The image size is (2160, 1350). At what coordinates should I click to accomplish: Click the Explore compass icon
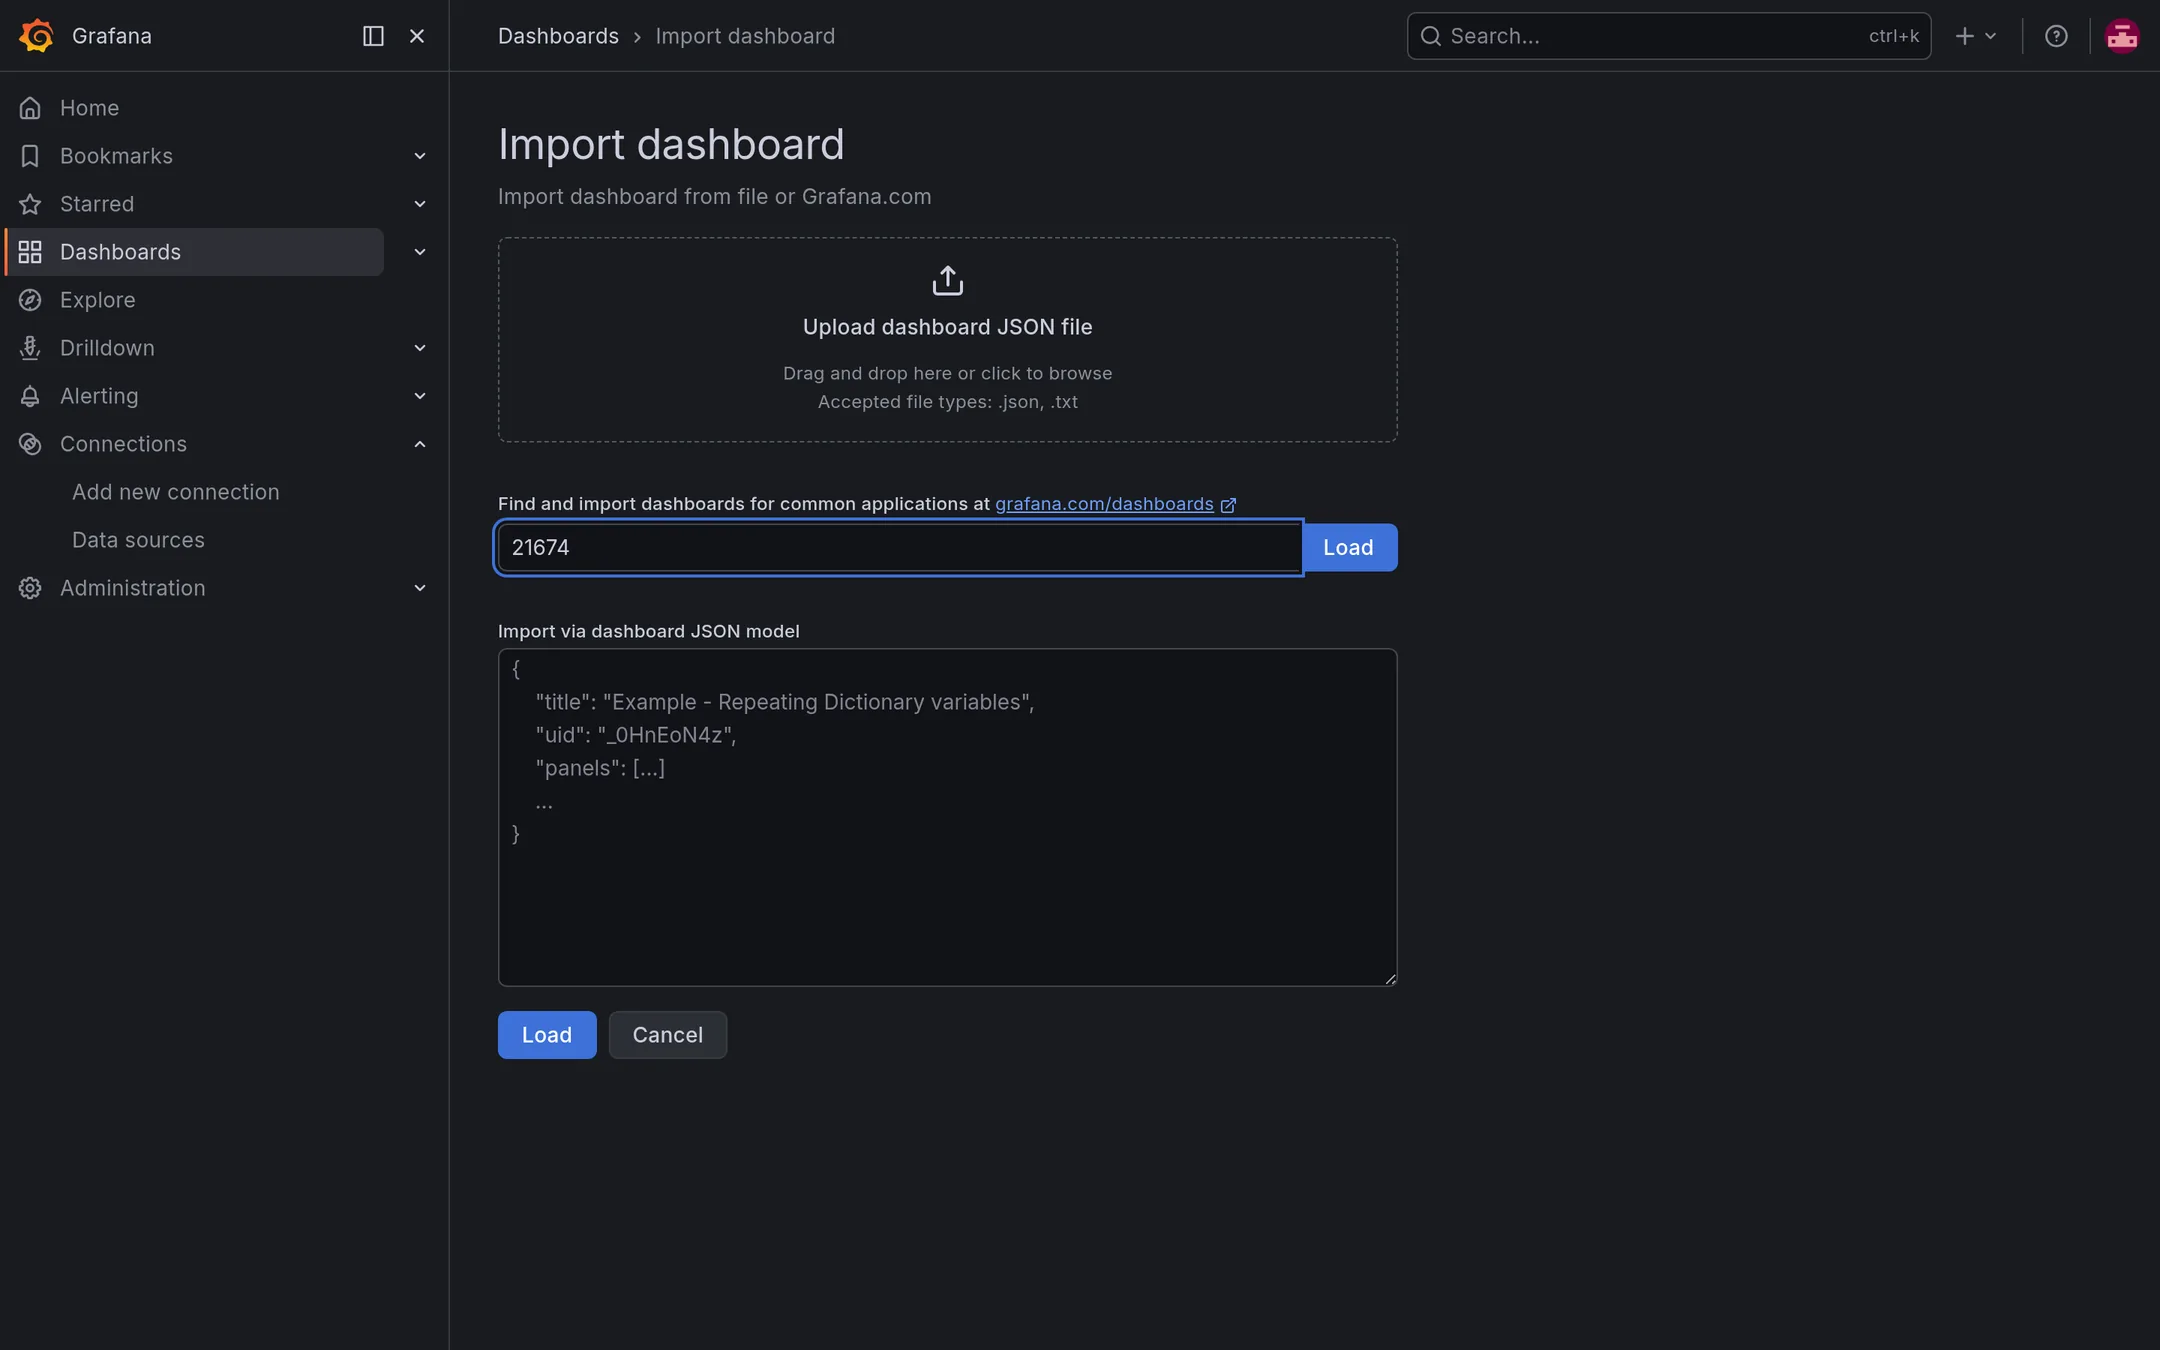(x=30, y=300)
